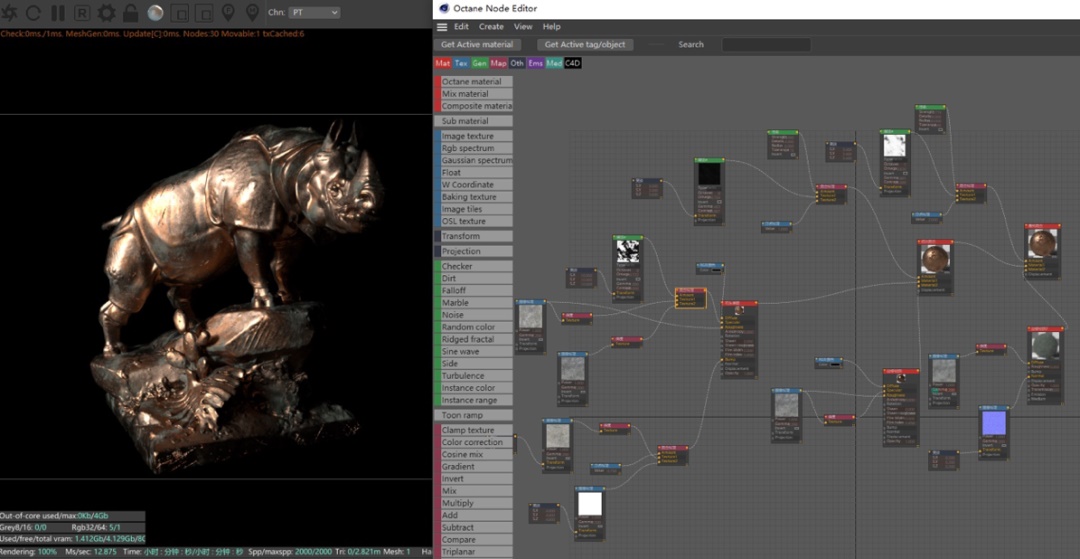Screen dimensions: 1080x559
Task: Click the material picker pin icon
Action: (x=252, y=13)
